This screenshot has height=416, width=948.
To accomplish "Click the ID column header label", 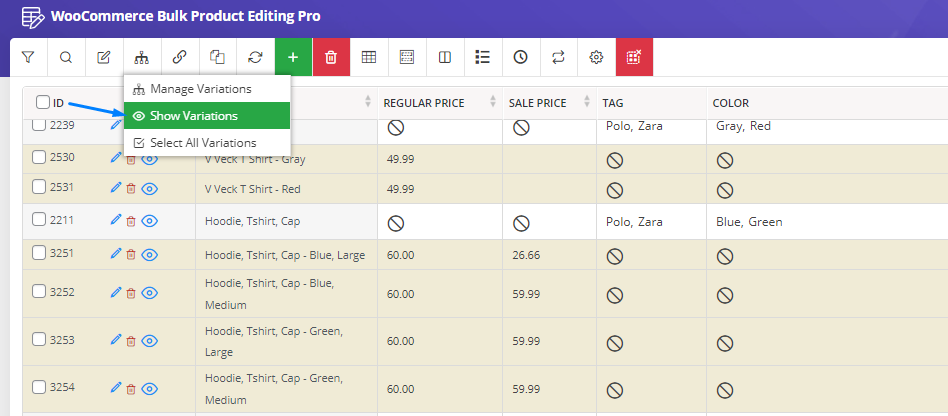I will [58, 103].
